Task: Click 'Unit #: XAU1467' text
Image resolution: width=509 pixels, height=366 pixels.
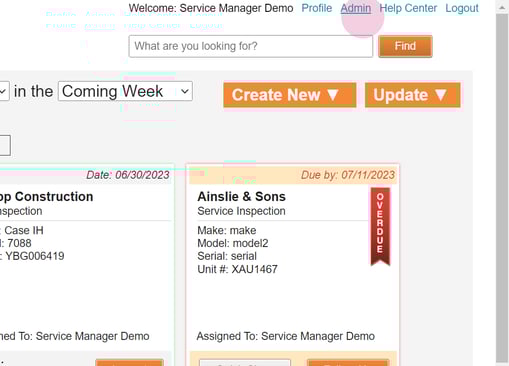Action: coord(237,269)
